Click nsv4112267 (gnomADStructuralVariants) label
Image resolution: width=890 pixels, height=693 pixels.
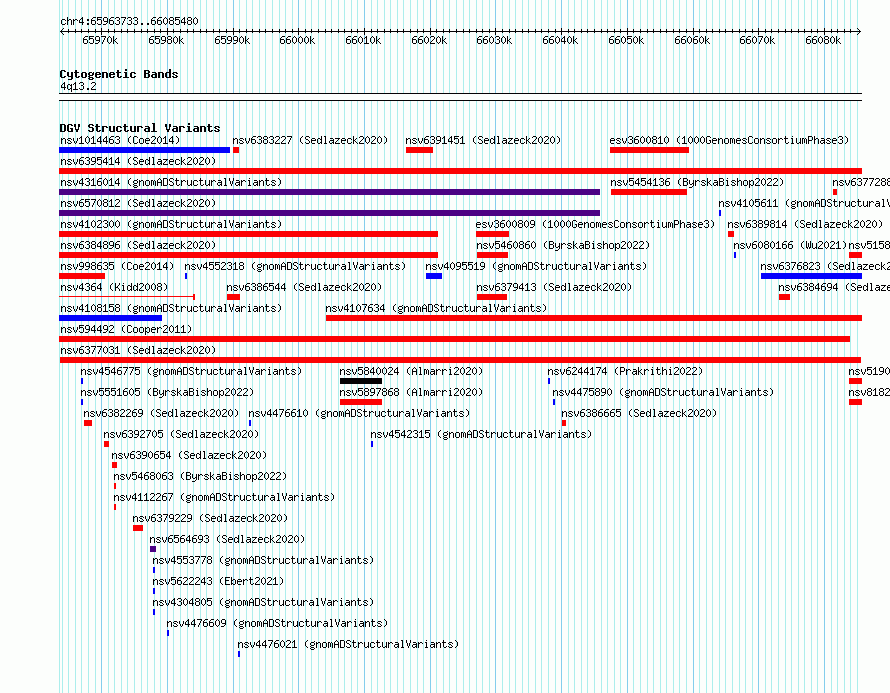224,497
